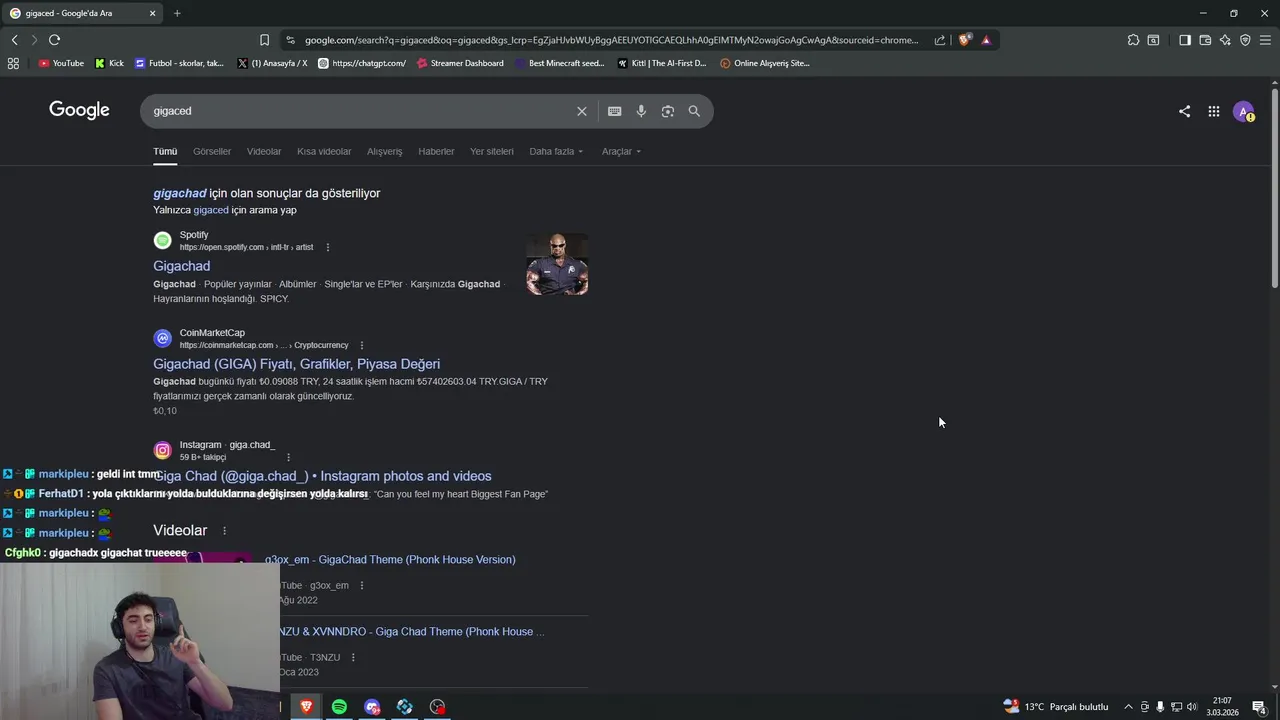Open more options for CoinMarketCap result
Screen dimensions: 1280x720
[361, 345]
